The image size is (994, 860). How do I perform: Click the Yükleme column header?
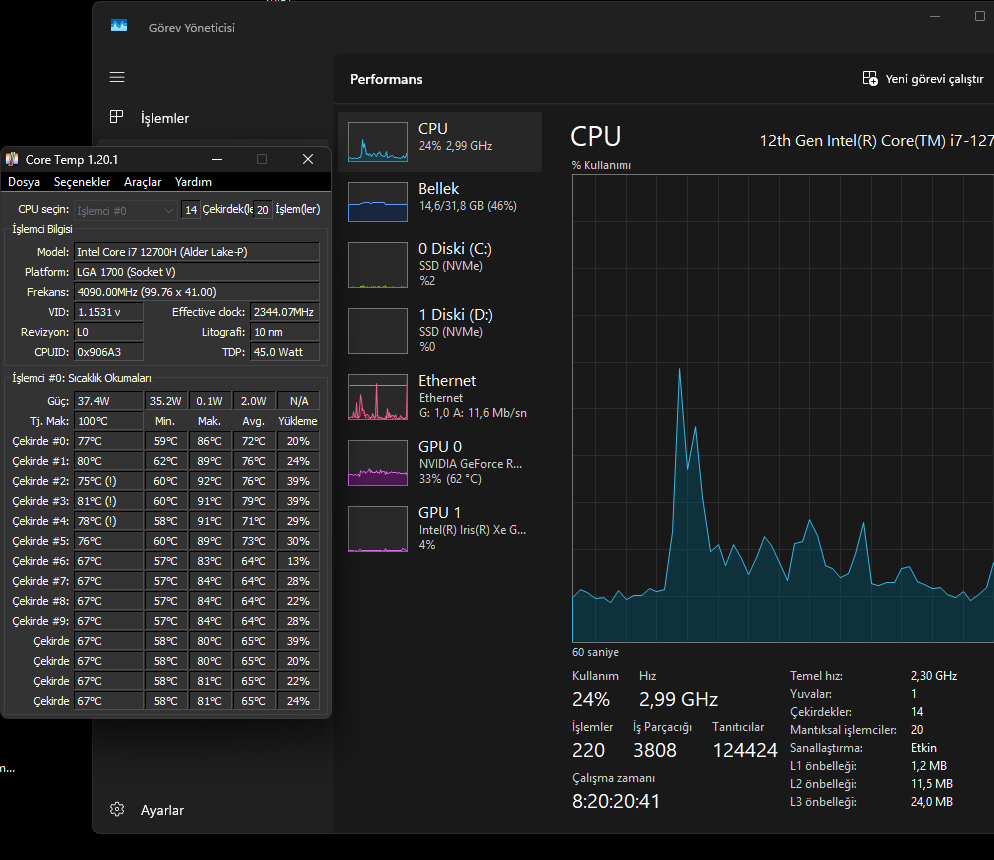click(298, 421)
